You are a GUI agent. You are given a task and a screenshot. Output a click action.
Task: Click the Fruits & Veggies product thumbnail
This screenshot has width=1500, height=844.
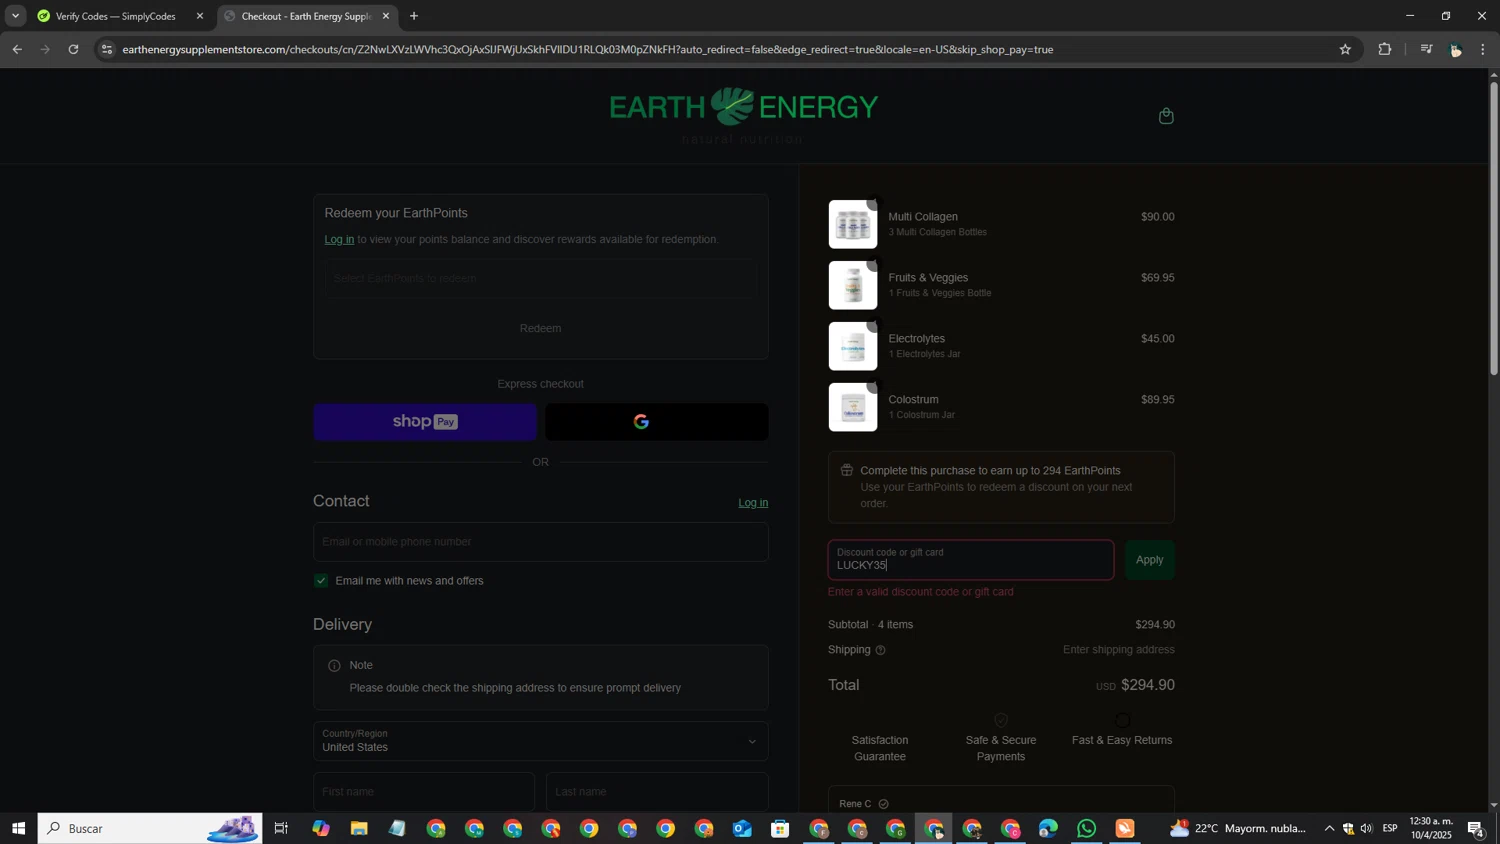pos(853,285)
